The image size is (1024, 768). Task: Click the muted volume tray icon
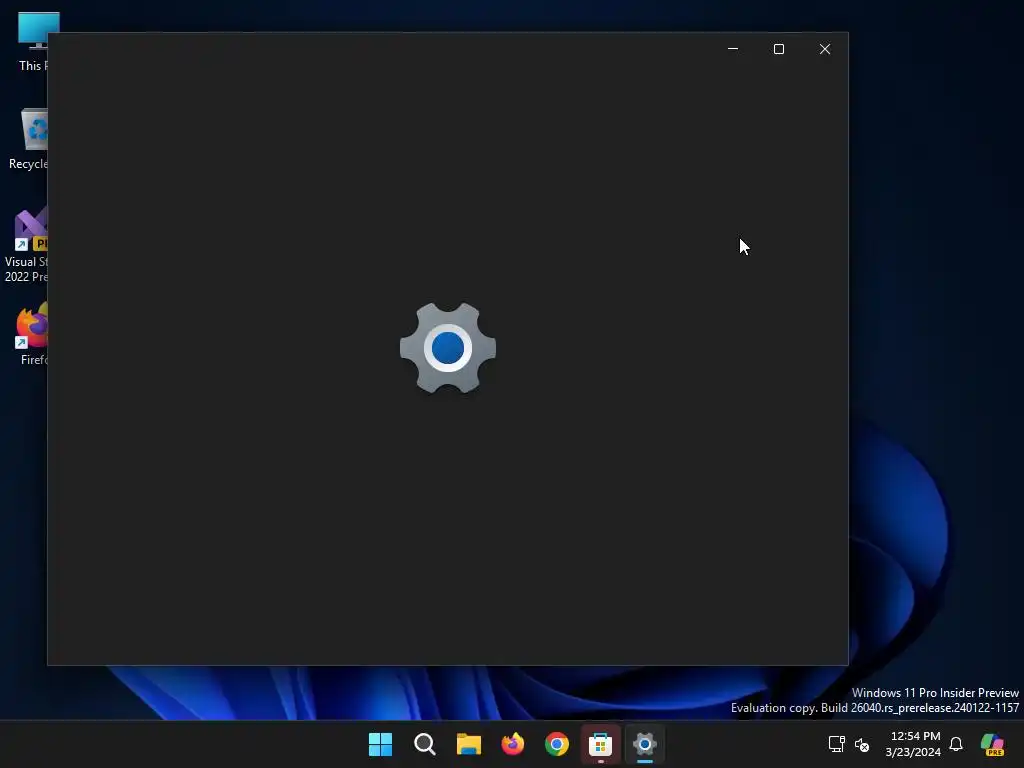[862, 744]
